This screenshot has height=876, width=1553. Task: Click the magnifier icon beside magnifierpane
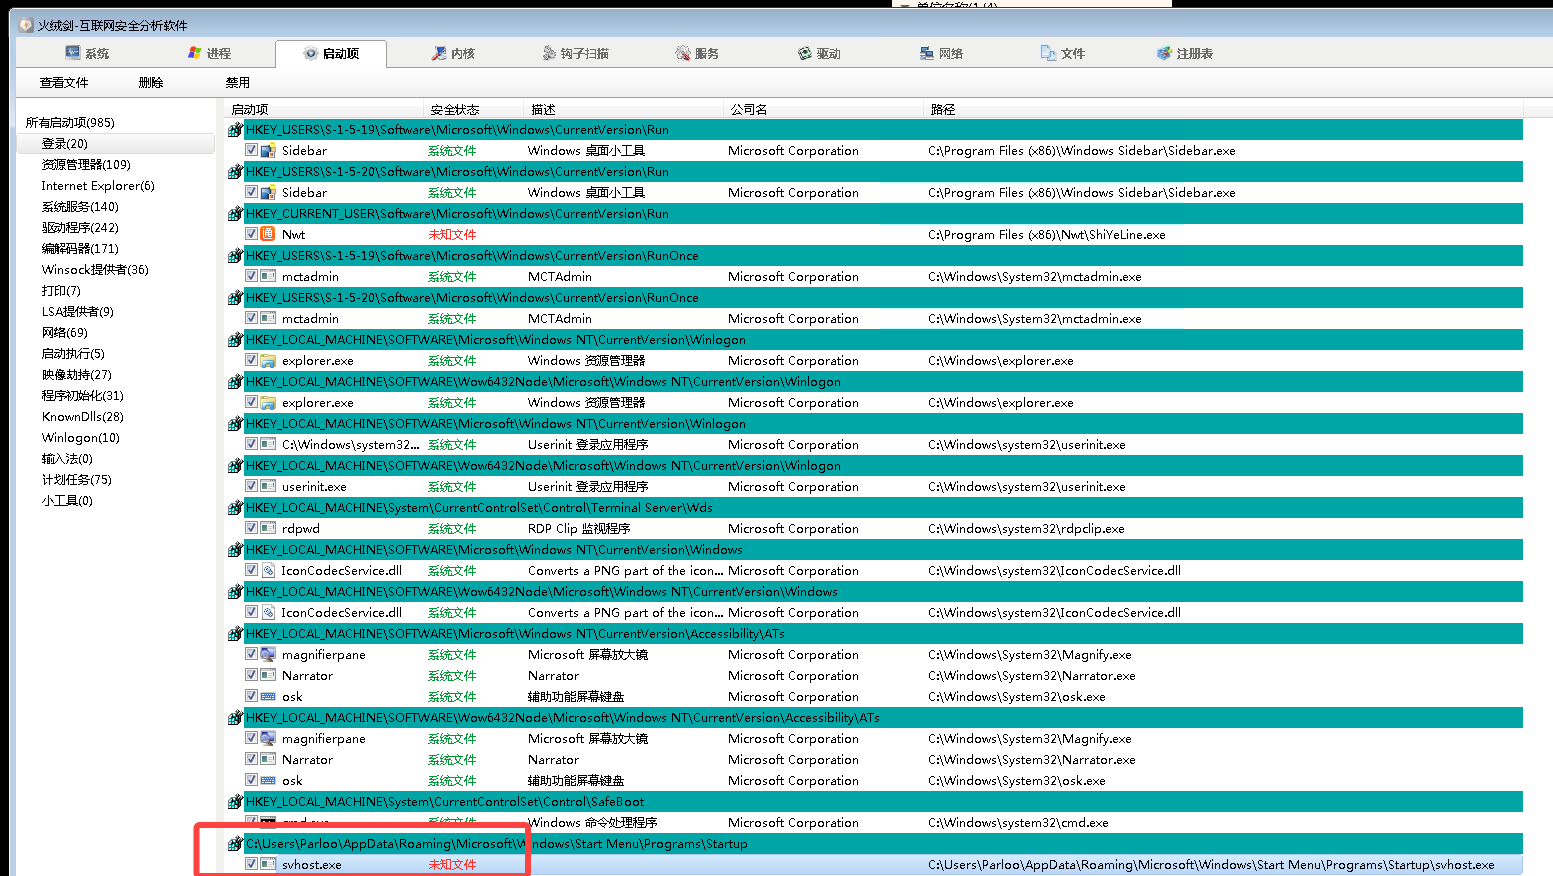[x=266, y=654]
